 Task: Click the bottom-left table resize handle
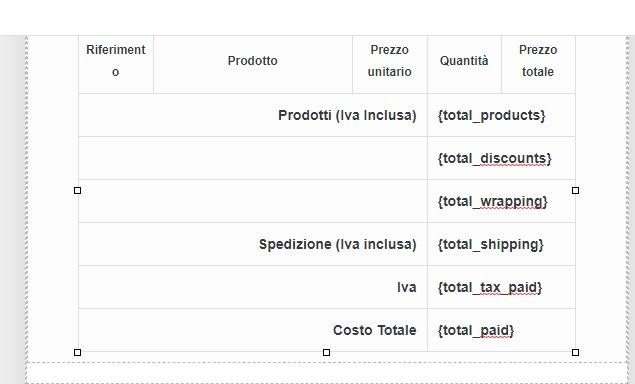coord(78,352)
